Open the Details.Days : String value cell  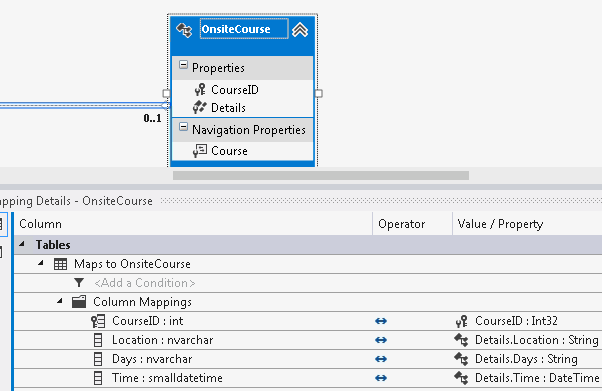pos(528,359)
